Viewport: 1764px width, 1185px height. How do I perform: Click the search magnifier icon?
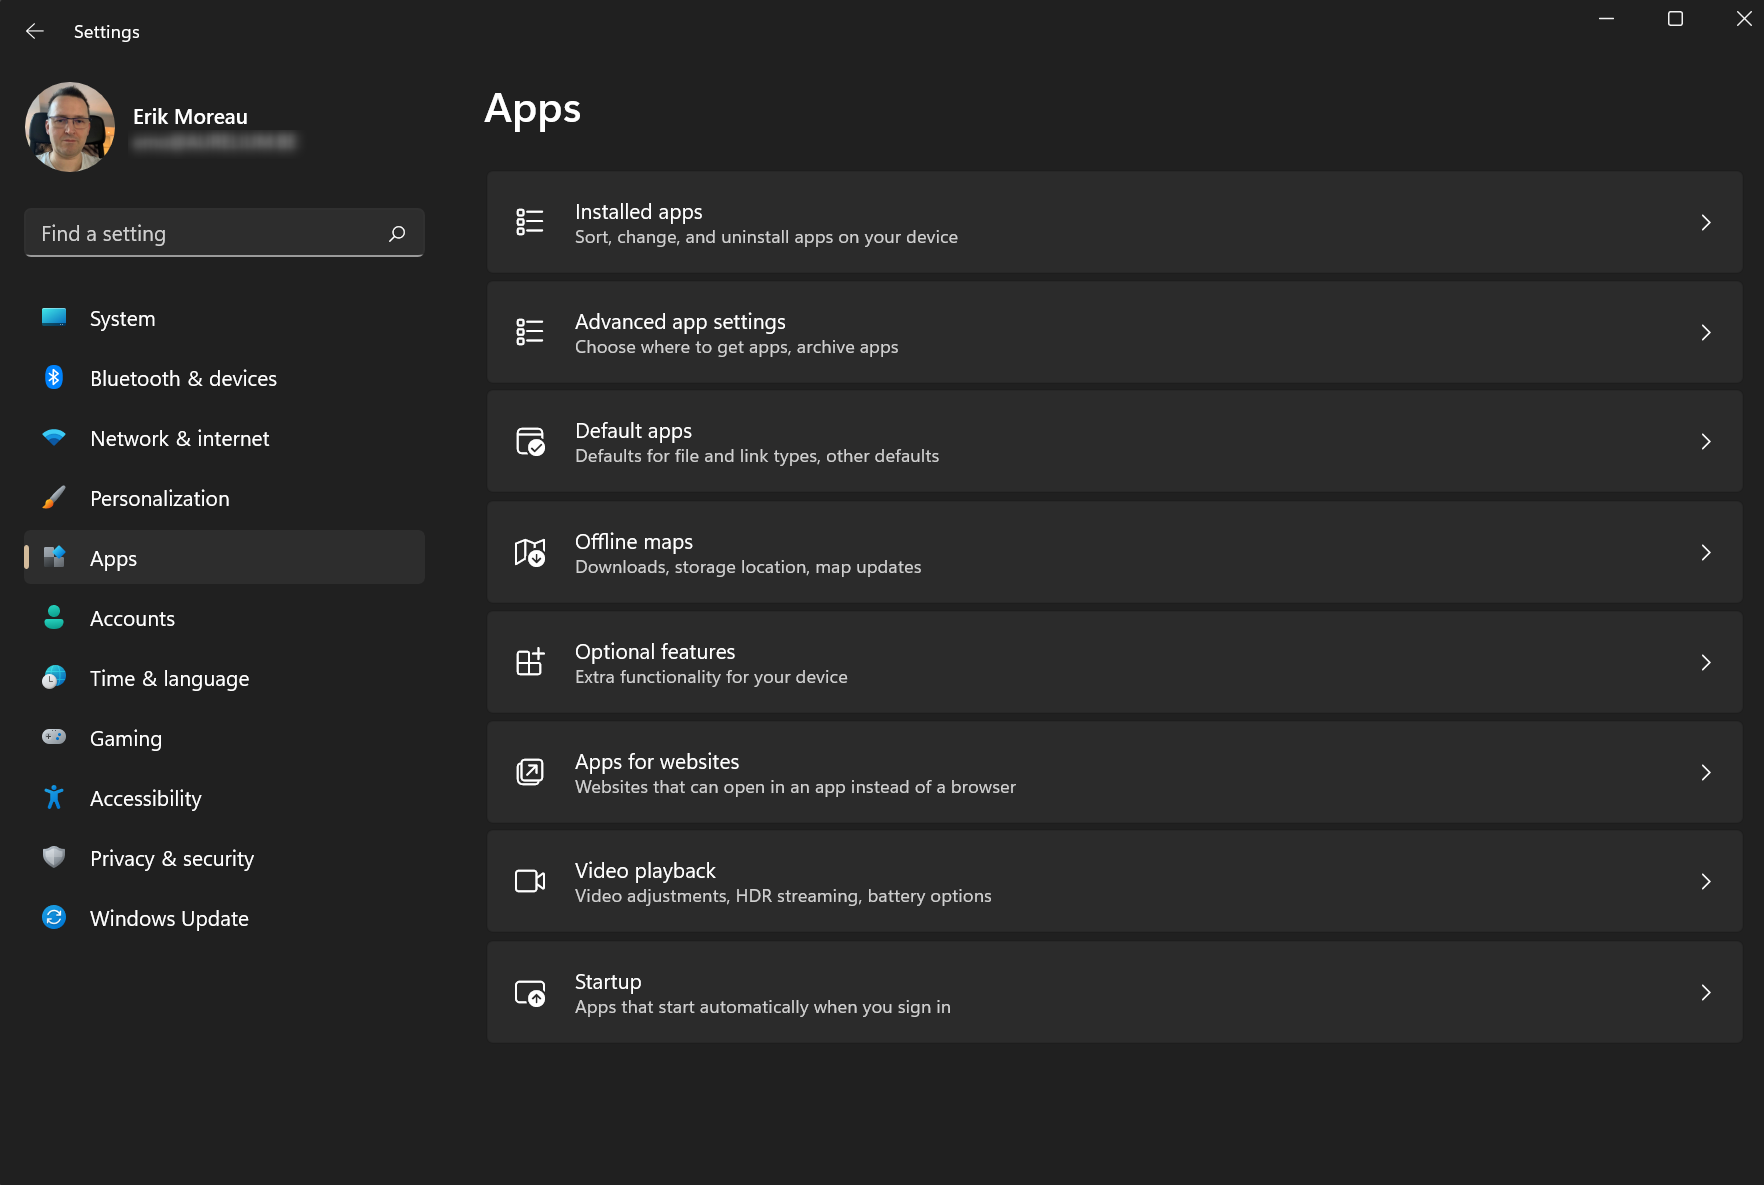click(x=397, y=233)
